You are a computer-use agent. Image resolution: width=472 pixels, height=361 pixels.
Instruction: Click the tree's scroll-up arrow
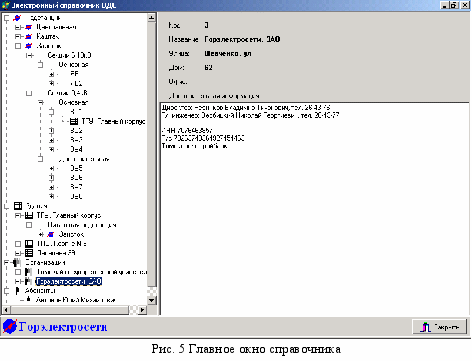152,18
